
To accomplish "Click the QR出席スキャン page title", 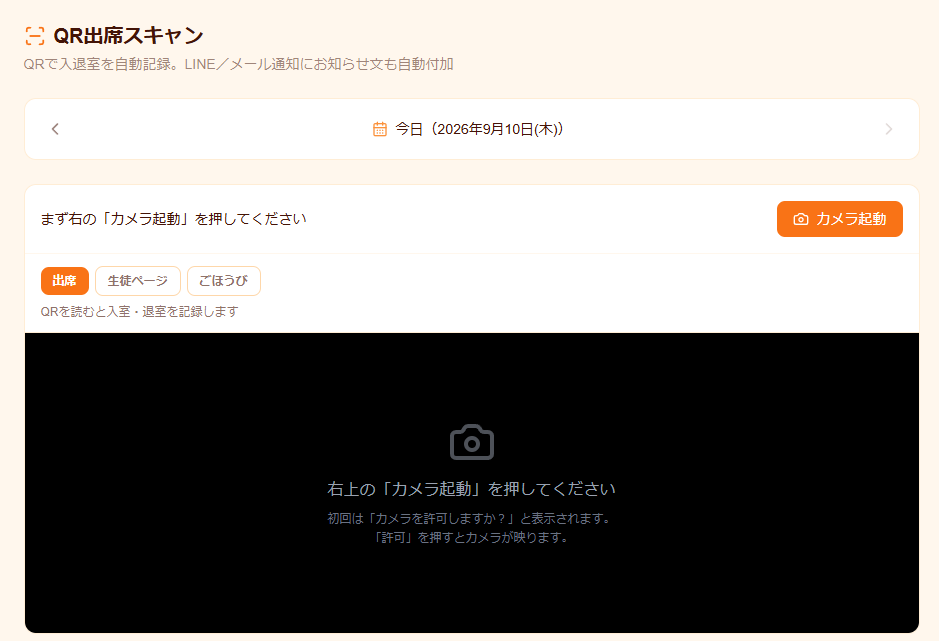I will coord(129,36).
